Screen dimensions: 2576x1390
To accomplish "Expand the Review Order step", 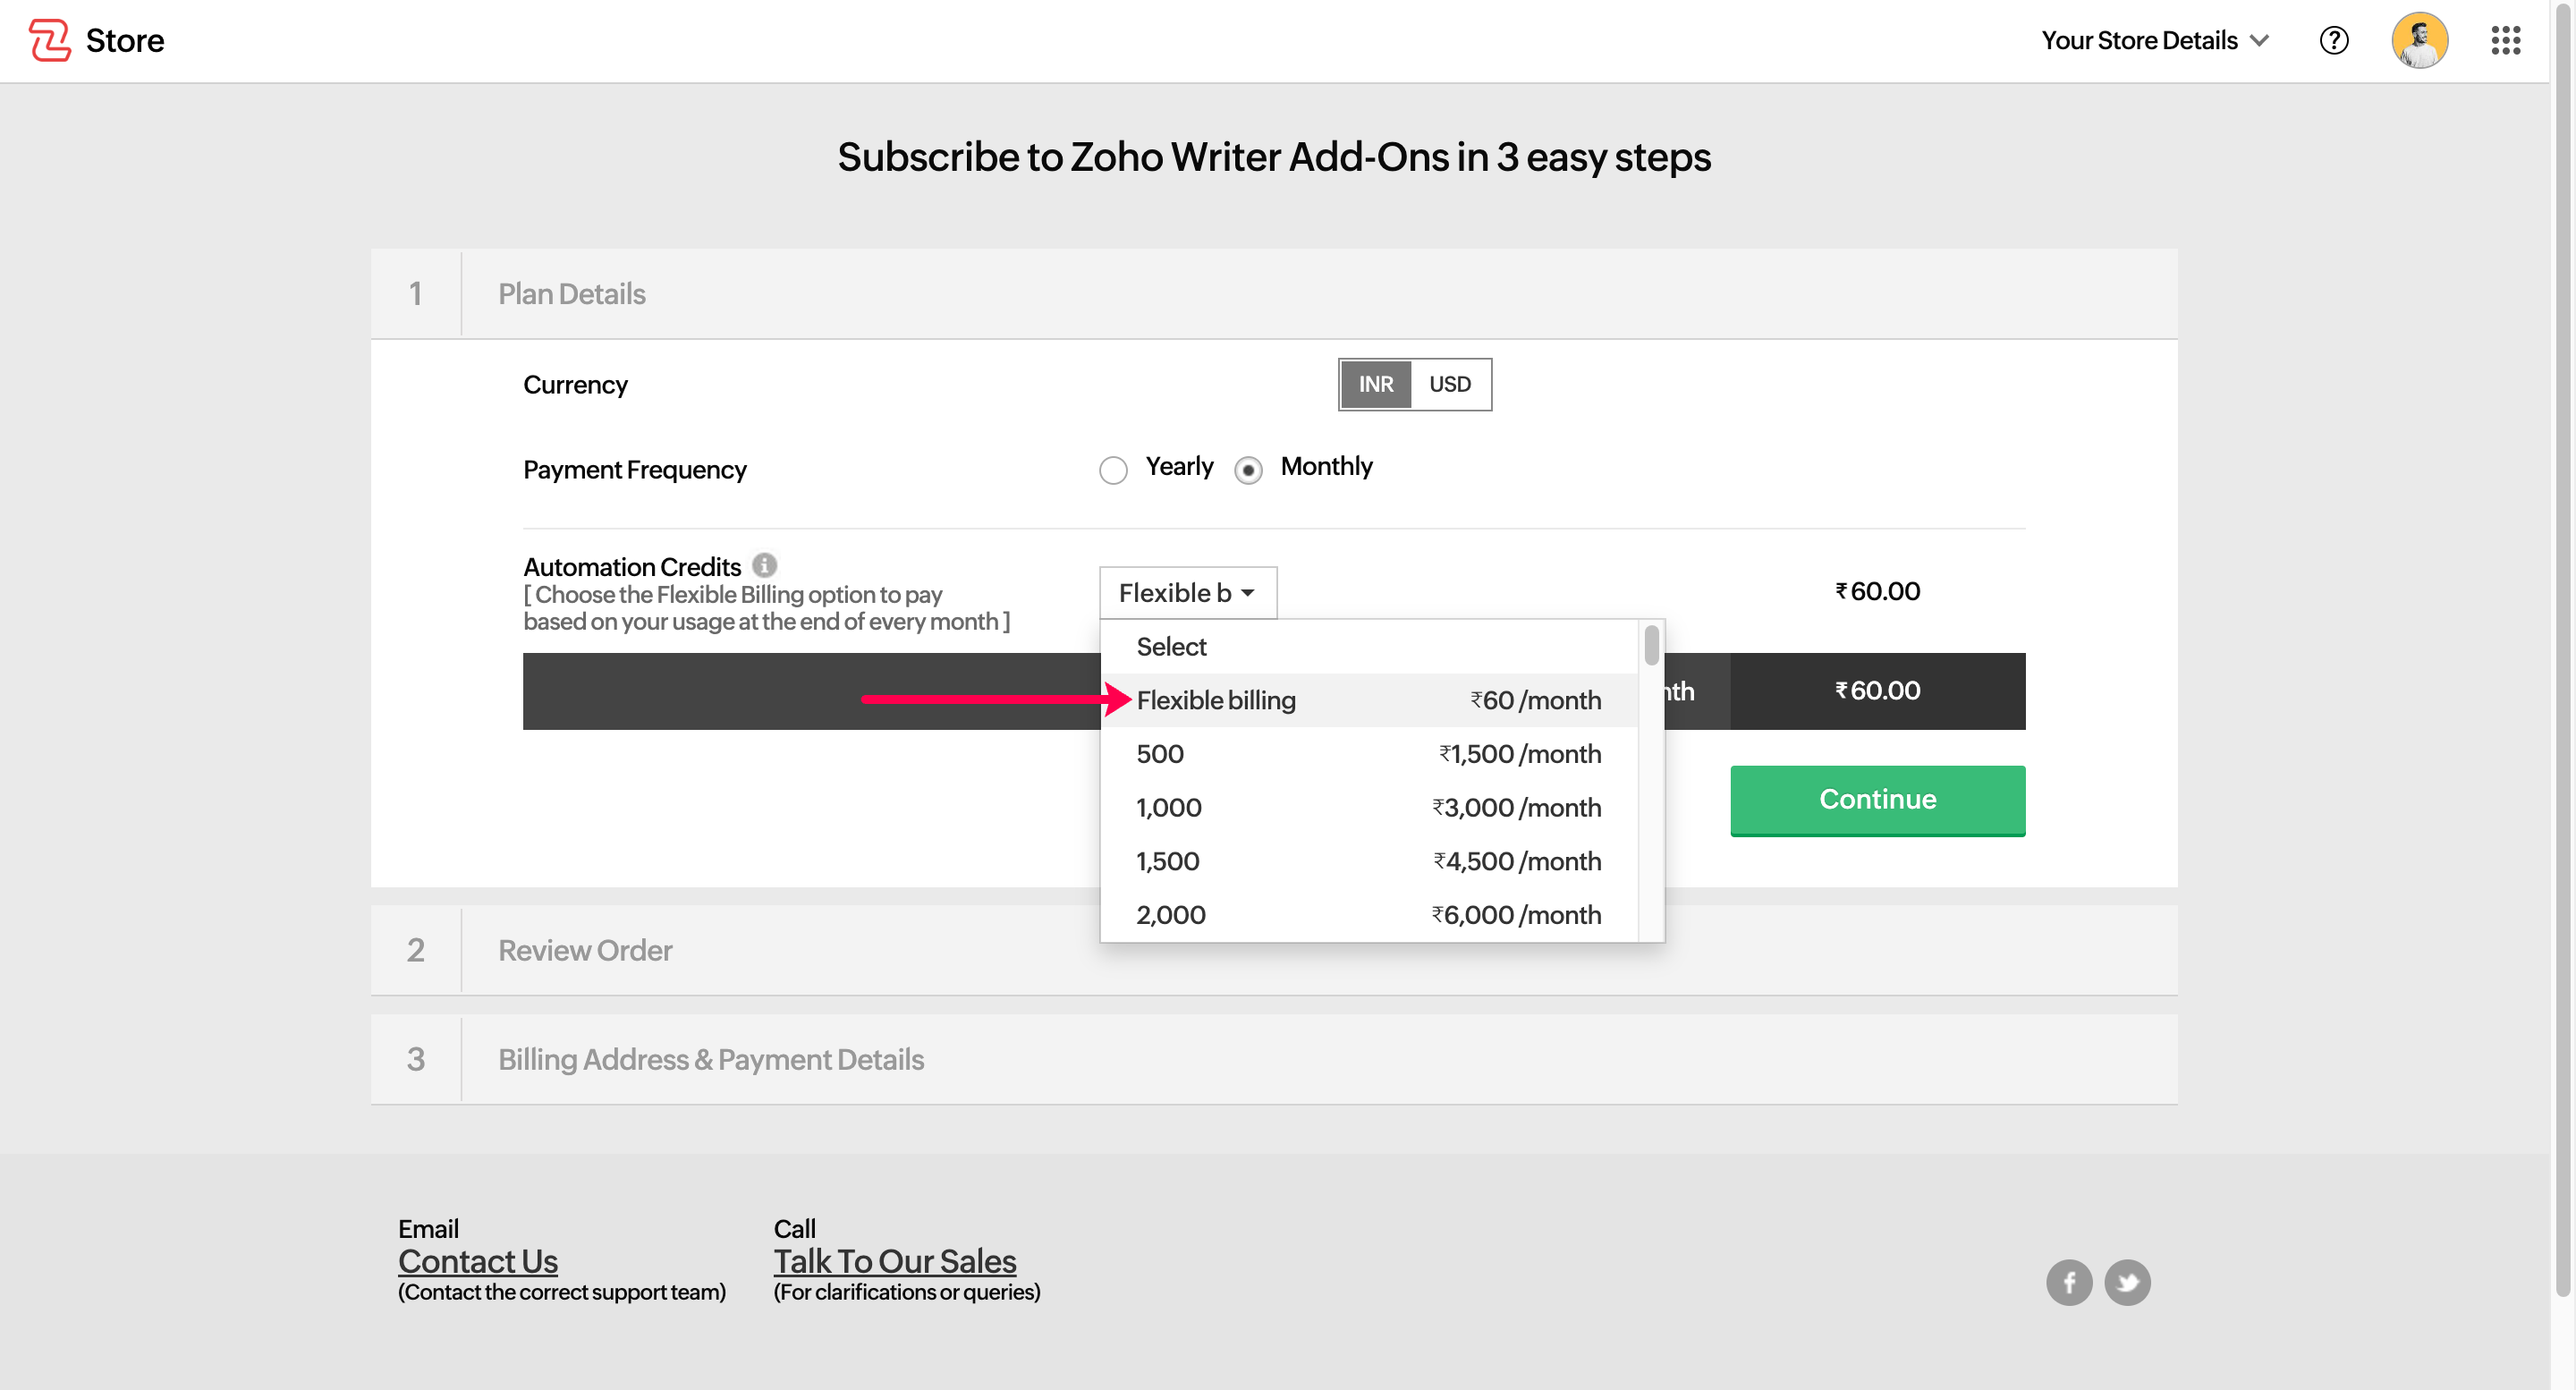I will pos(1273,950).
